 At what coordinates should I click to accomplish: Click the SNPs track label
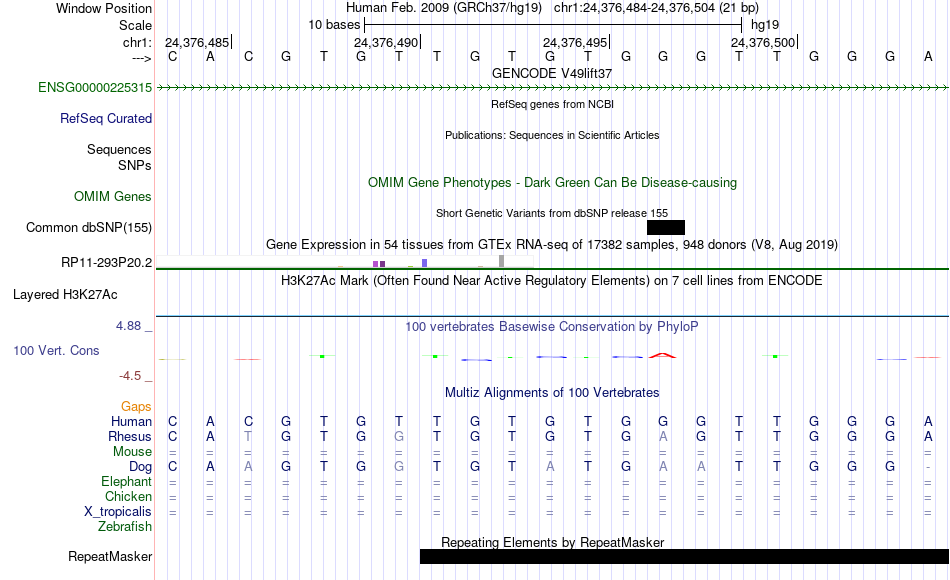135,165
